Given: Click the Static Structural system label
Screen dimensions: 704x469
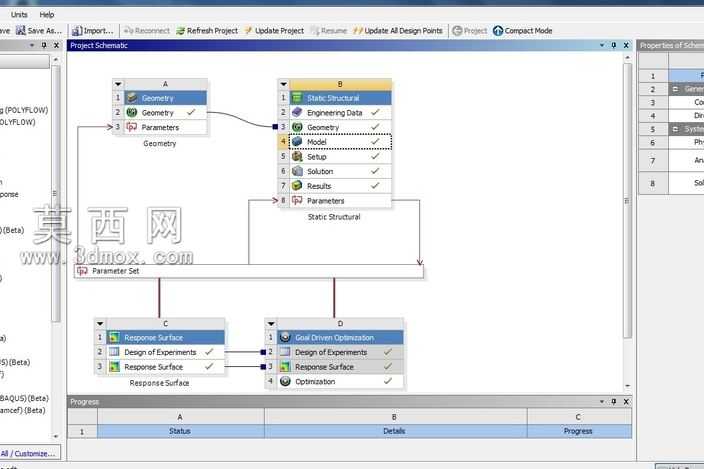Looking at the screenshot, I should click(x=334, y=217).
